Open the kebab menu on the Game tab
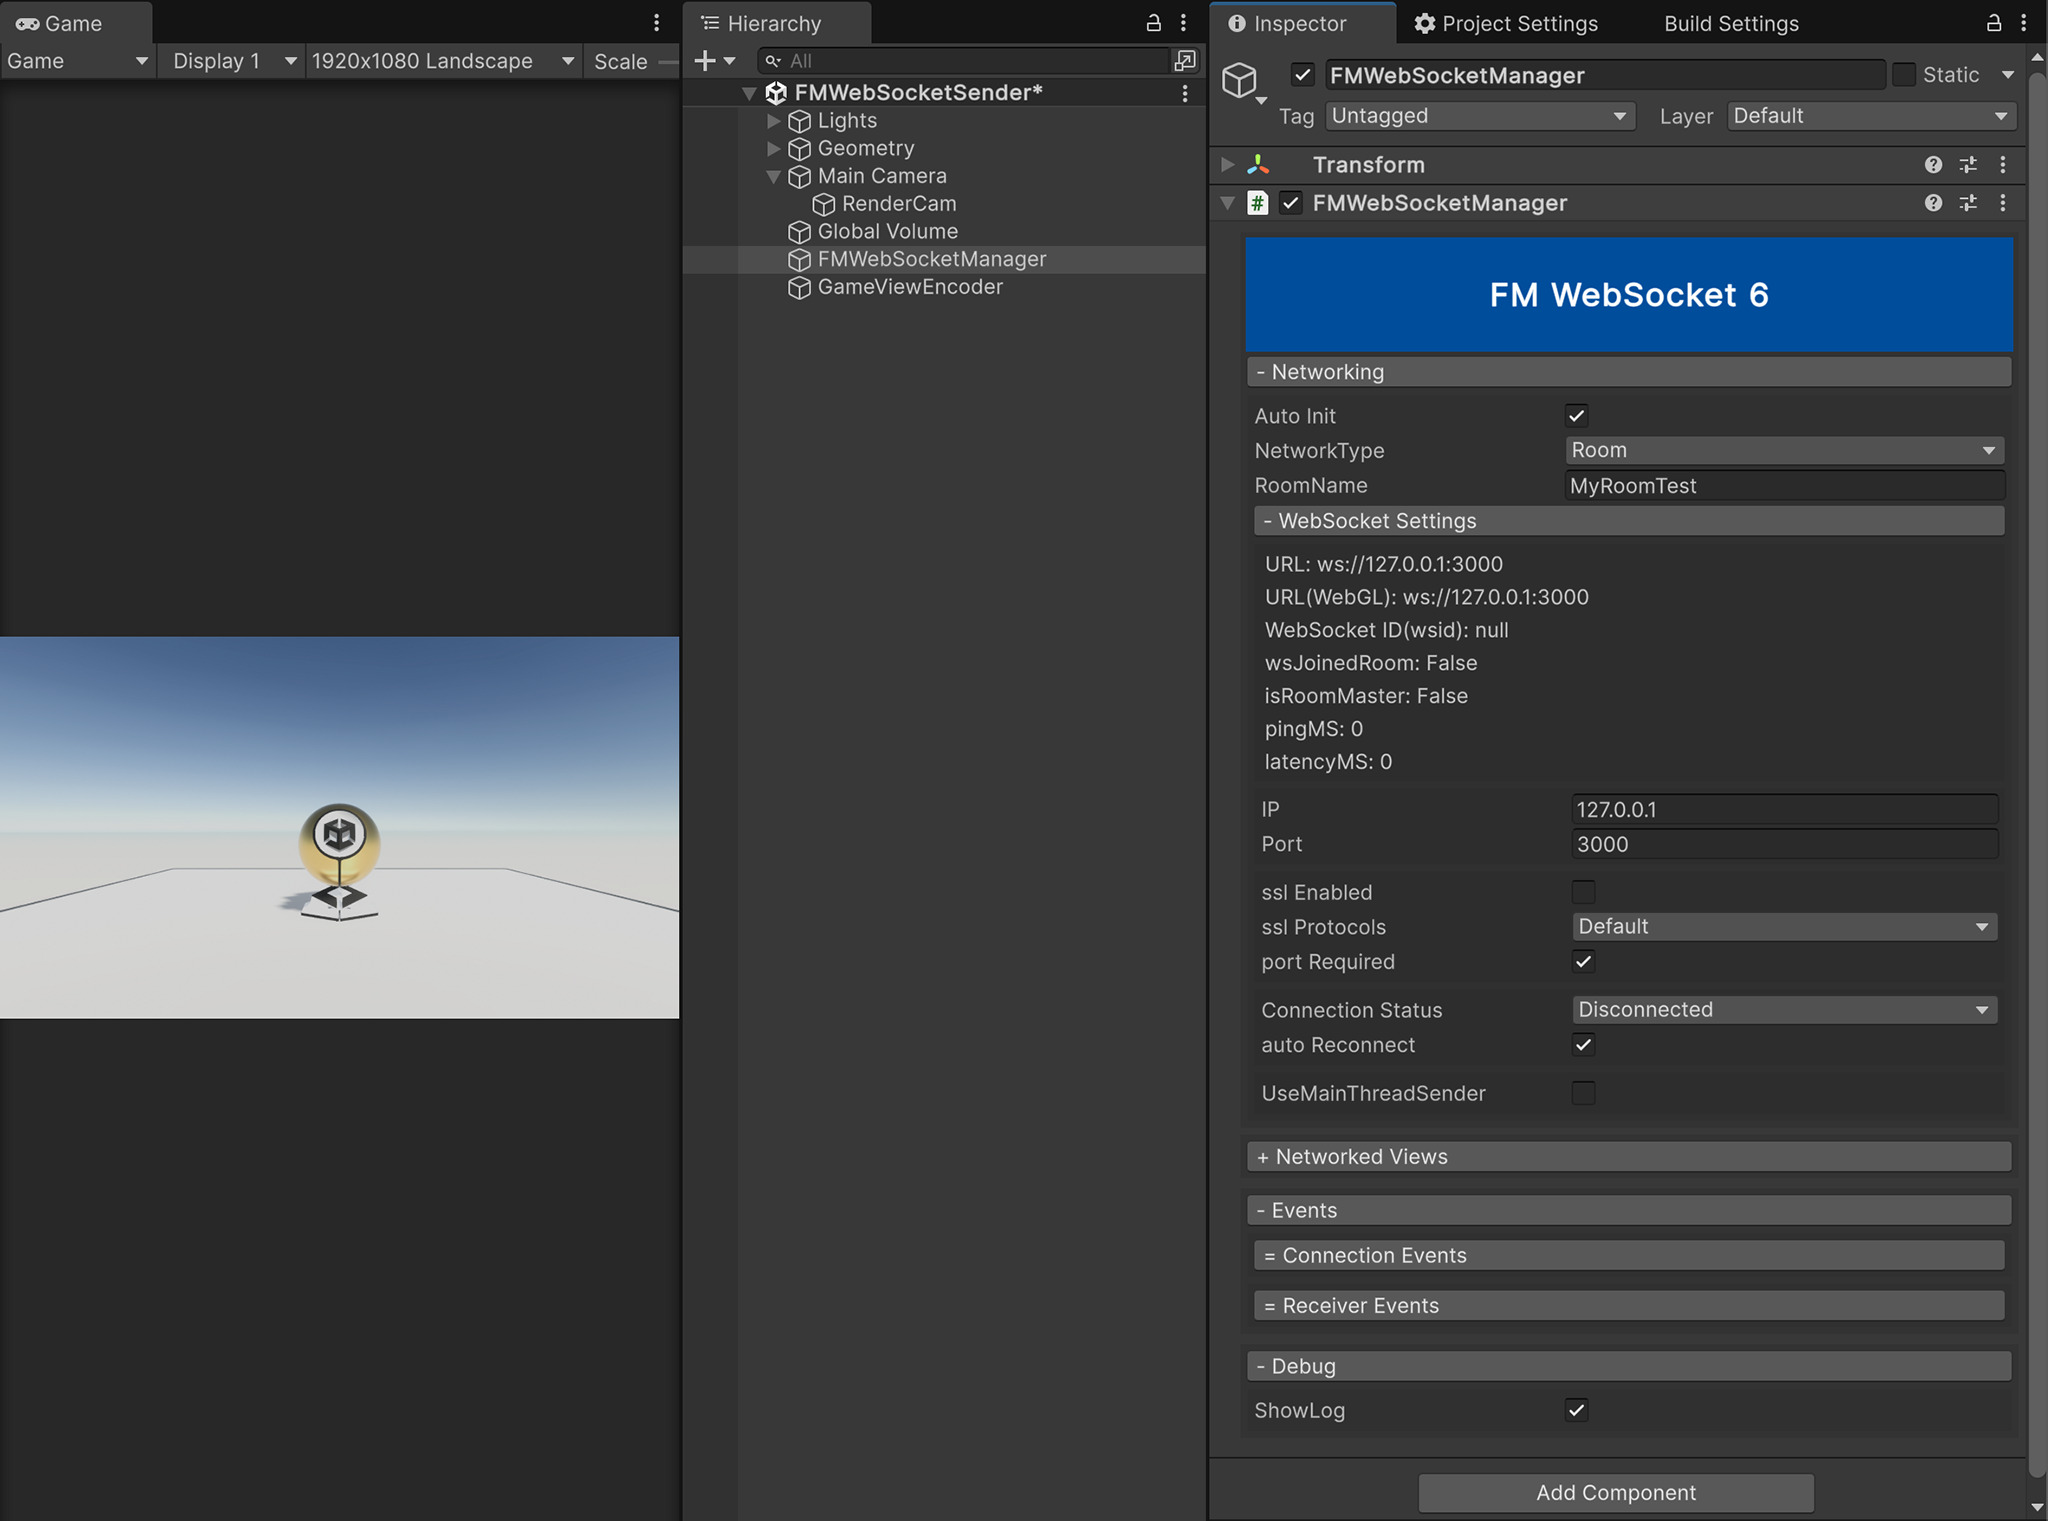The height and width of the screenshot is (1521, 2048). (x=656, y=22)
